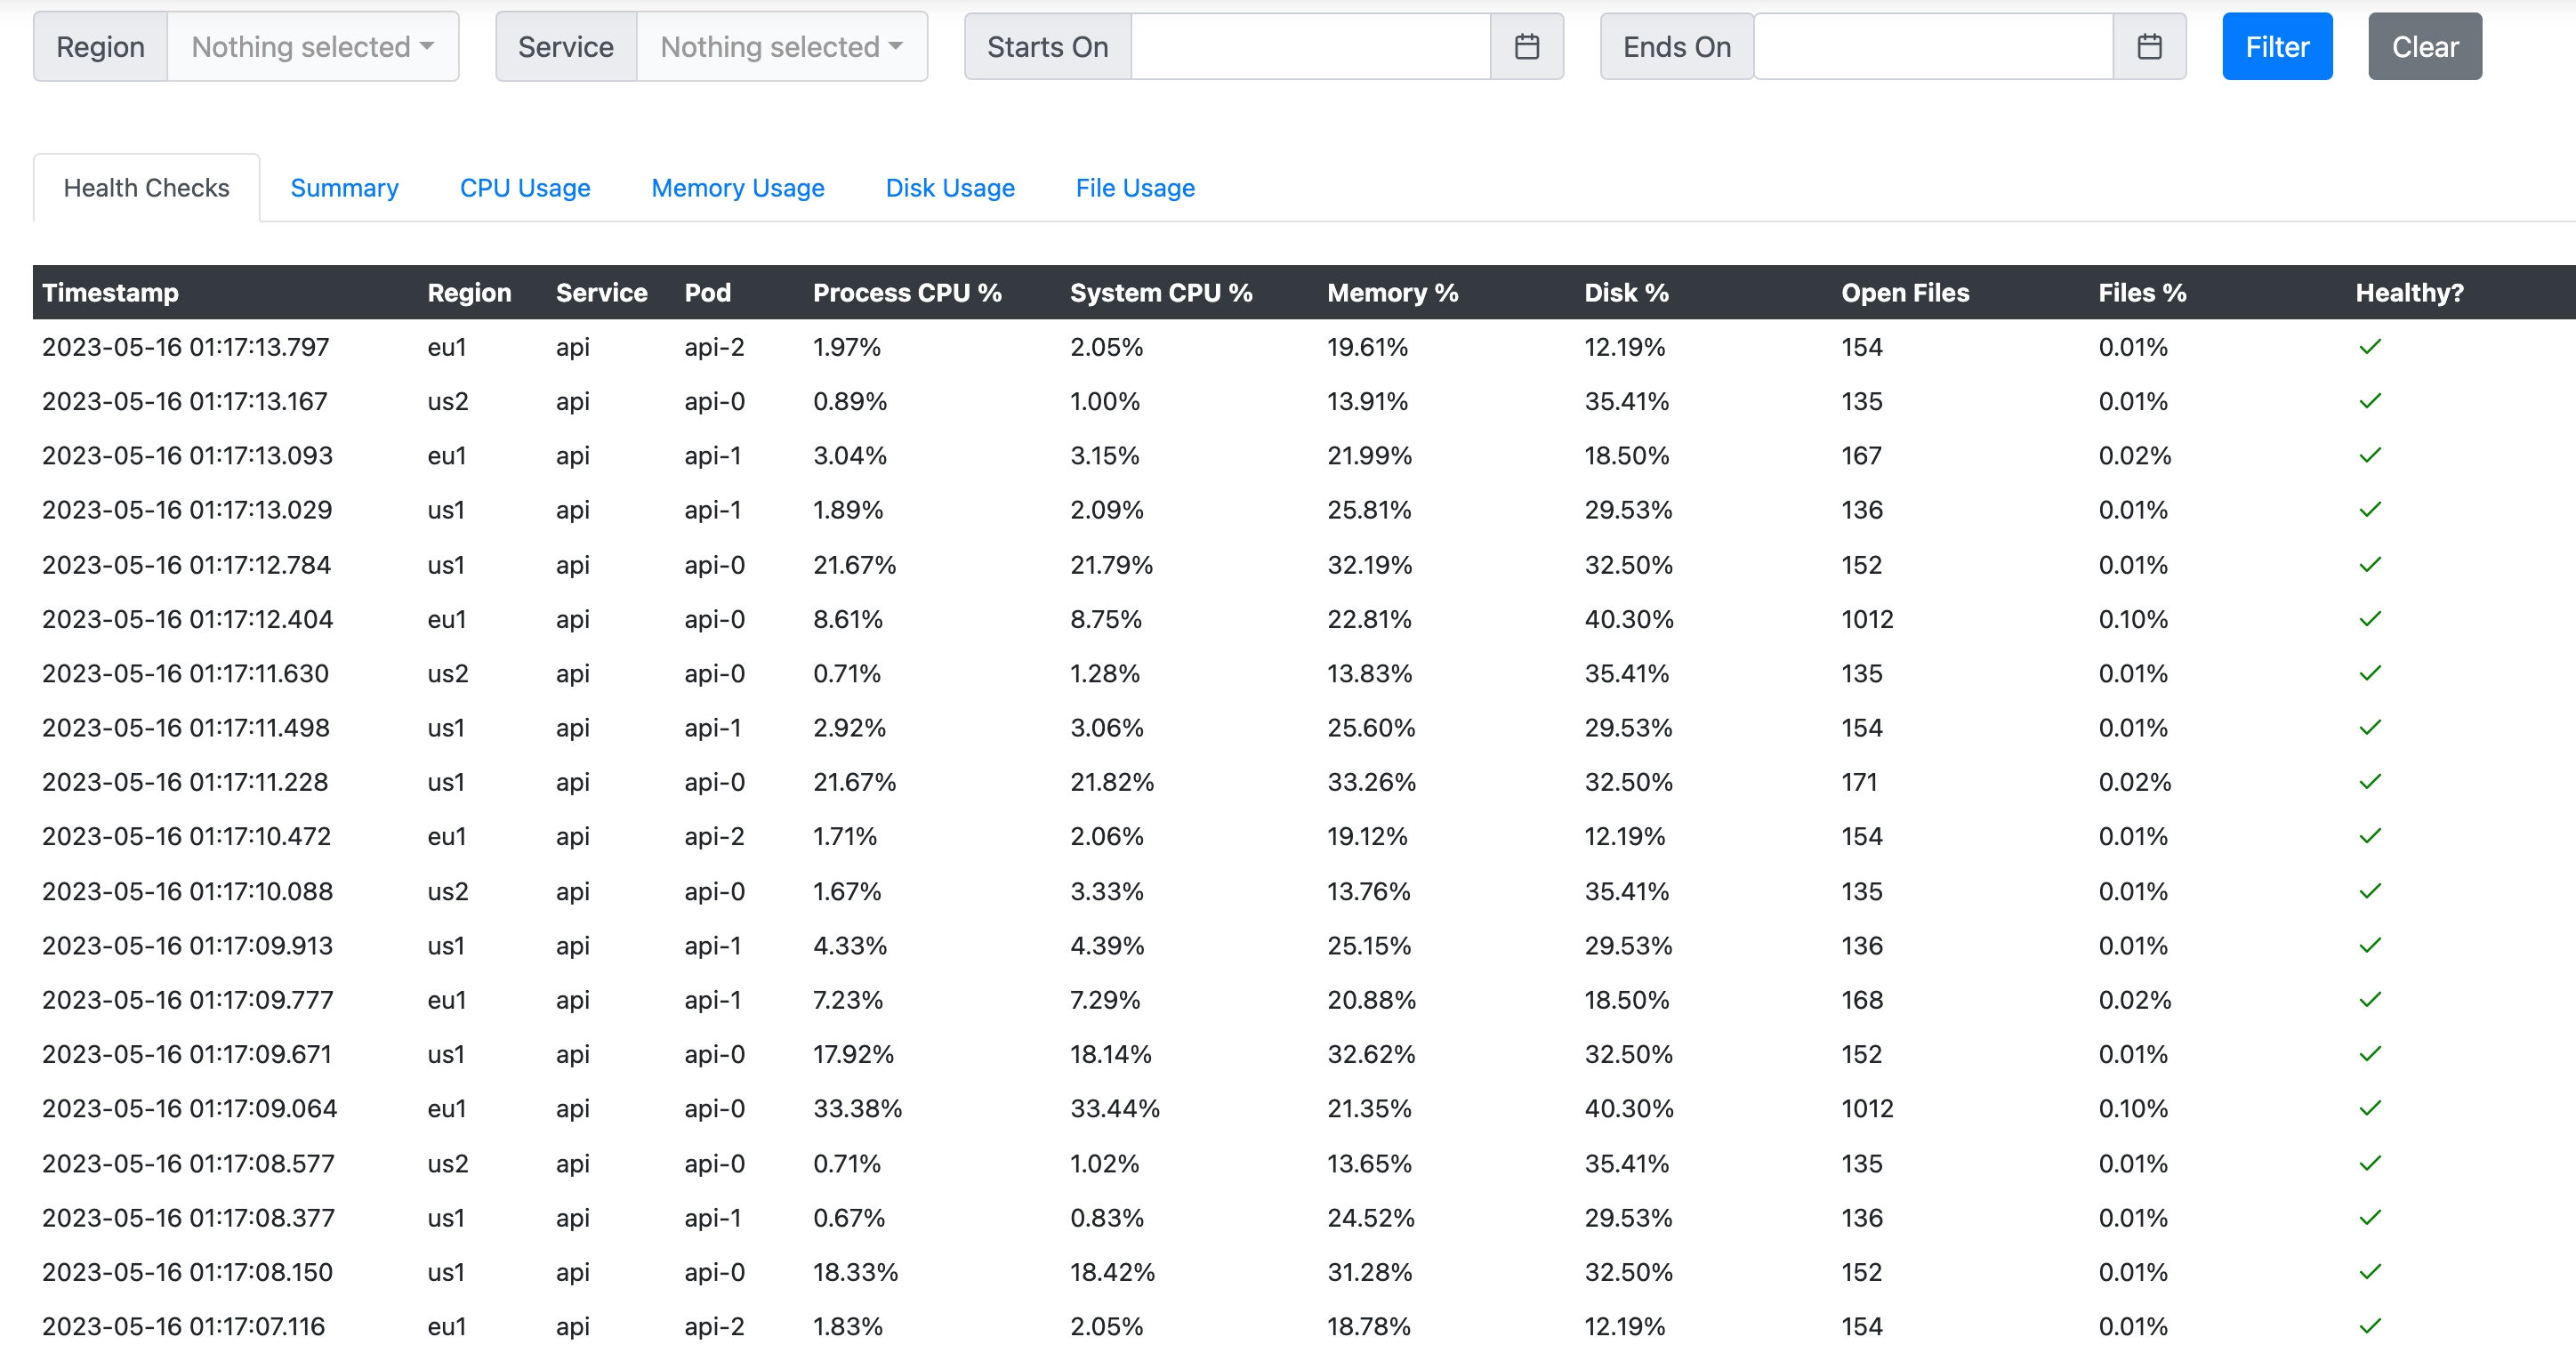Open the File Usage tab

[1135, 188]
